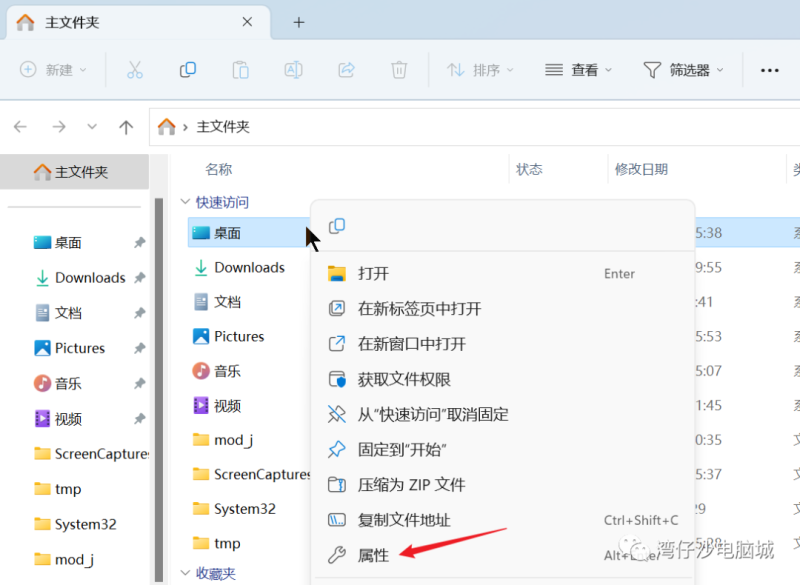Image resolution: width=800 pixels, height=585 pixels.
Task: Expand the 新建 new-item dropdown
Action: [x=52, y=70]
